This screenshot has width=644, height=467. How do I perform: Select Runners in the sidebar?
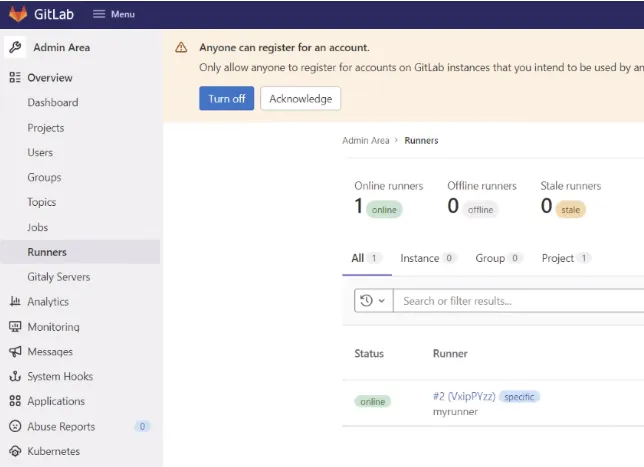click(80, 252)
